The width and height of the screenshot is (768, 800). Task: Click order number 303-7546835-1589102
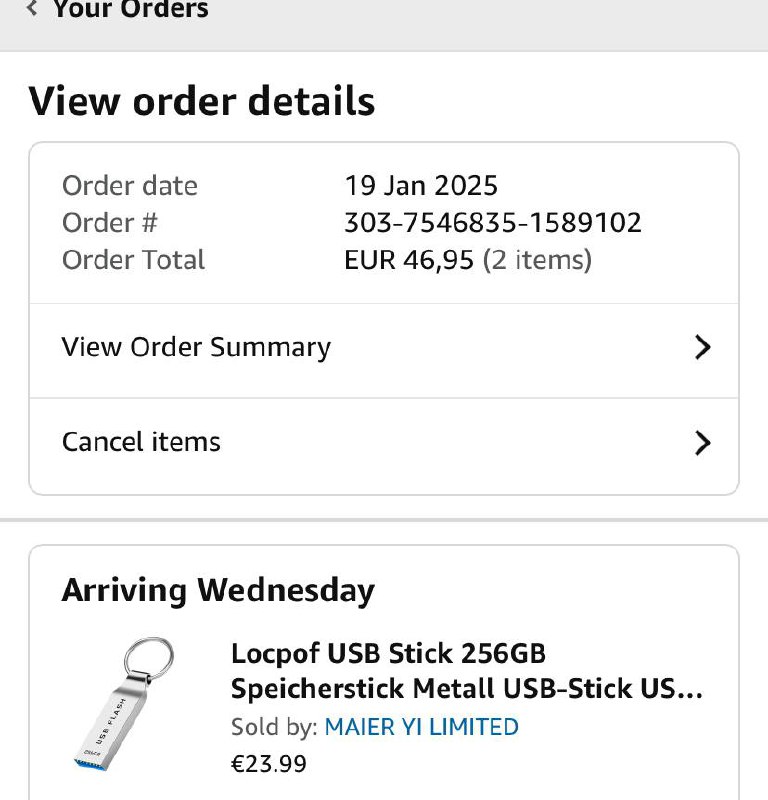[493, 223]
